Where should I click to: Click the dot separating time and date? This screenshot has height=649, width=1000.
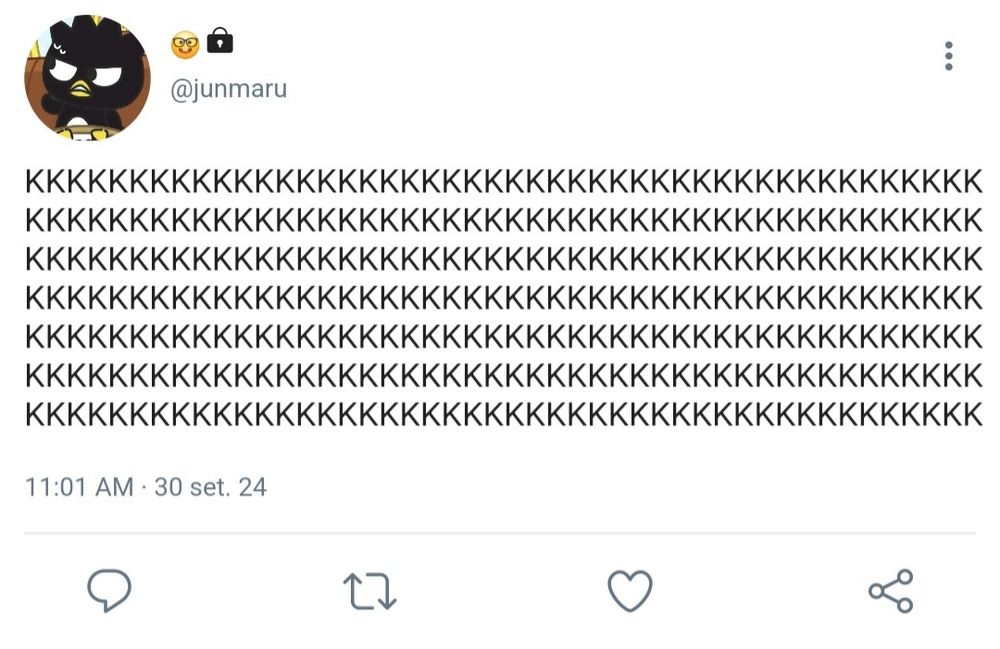point(143,488)
